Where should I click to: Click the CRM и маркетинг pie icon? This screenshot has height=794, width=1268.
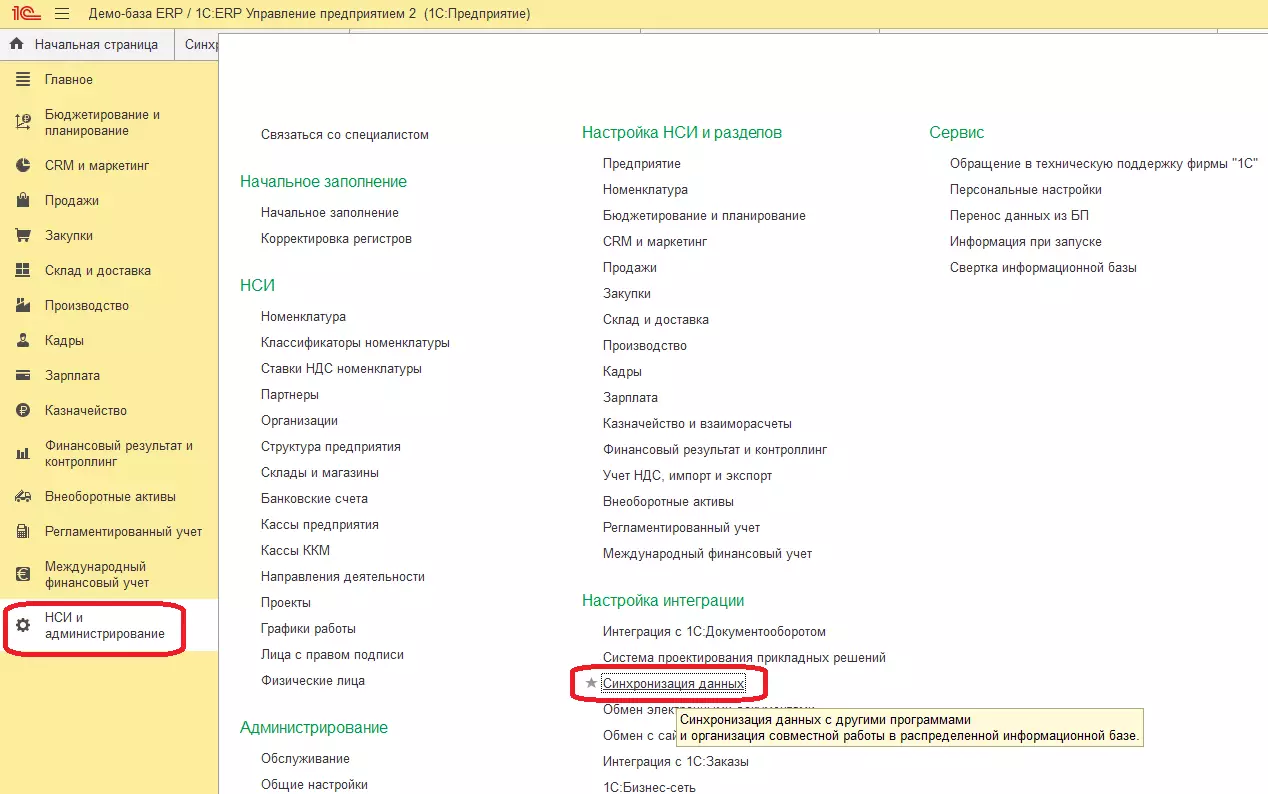pyautogui.click(x=23, y=166)
